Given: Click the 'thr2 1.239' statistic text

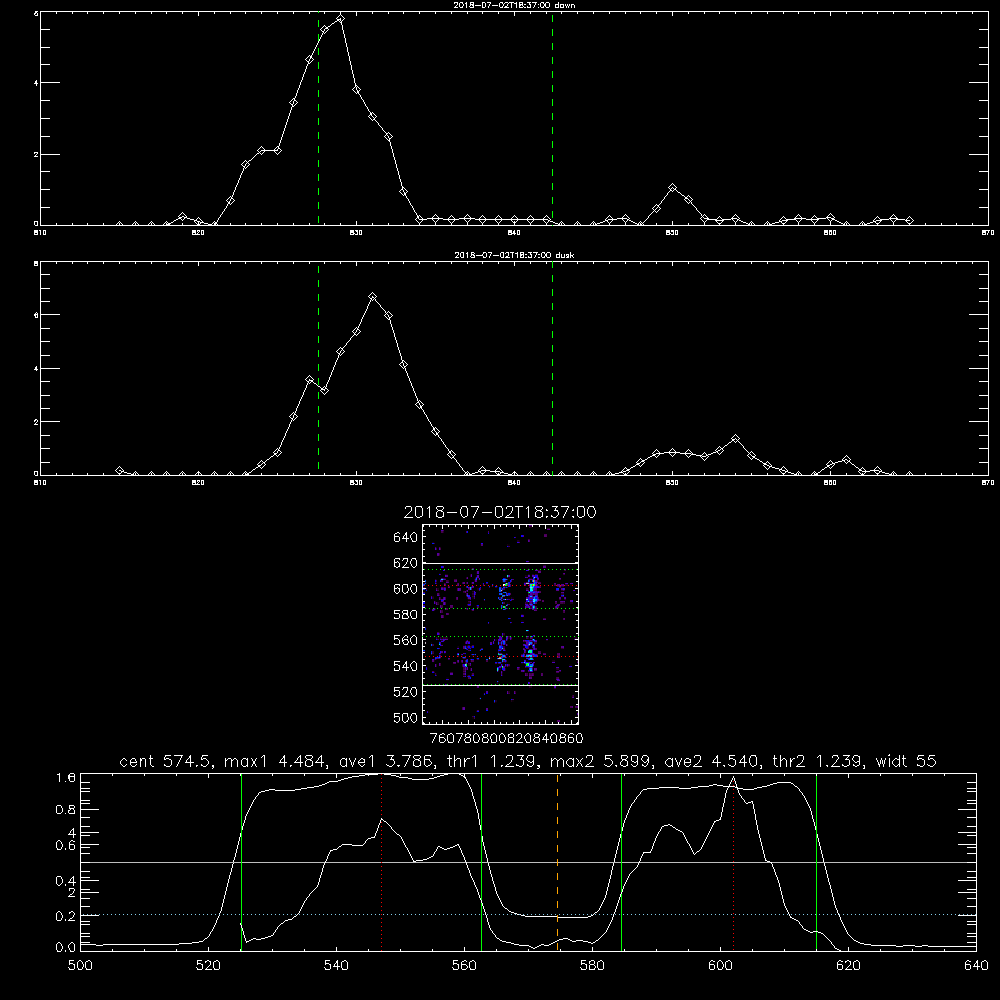Looking at the screenshot, I should [x=820, y=761].
